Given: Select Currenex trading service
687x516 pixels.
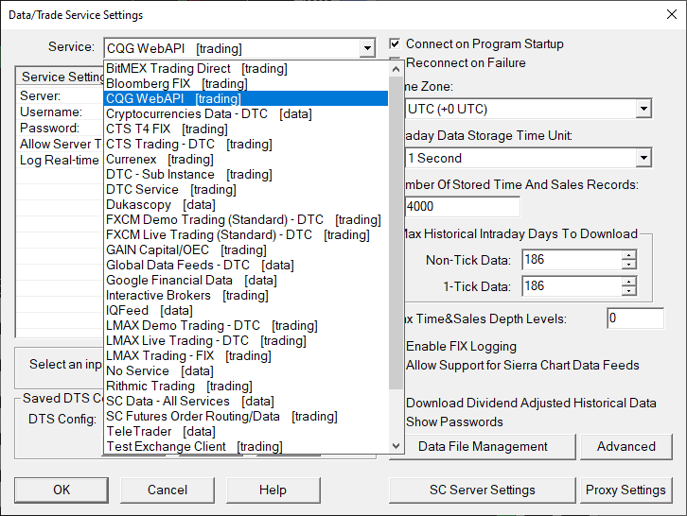Looking at the screenshot, I should pyautogui.click(x=246, y=159).
